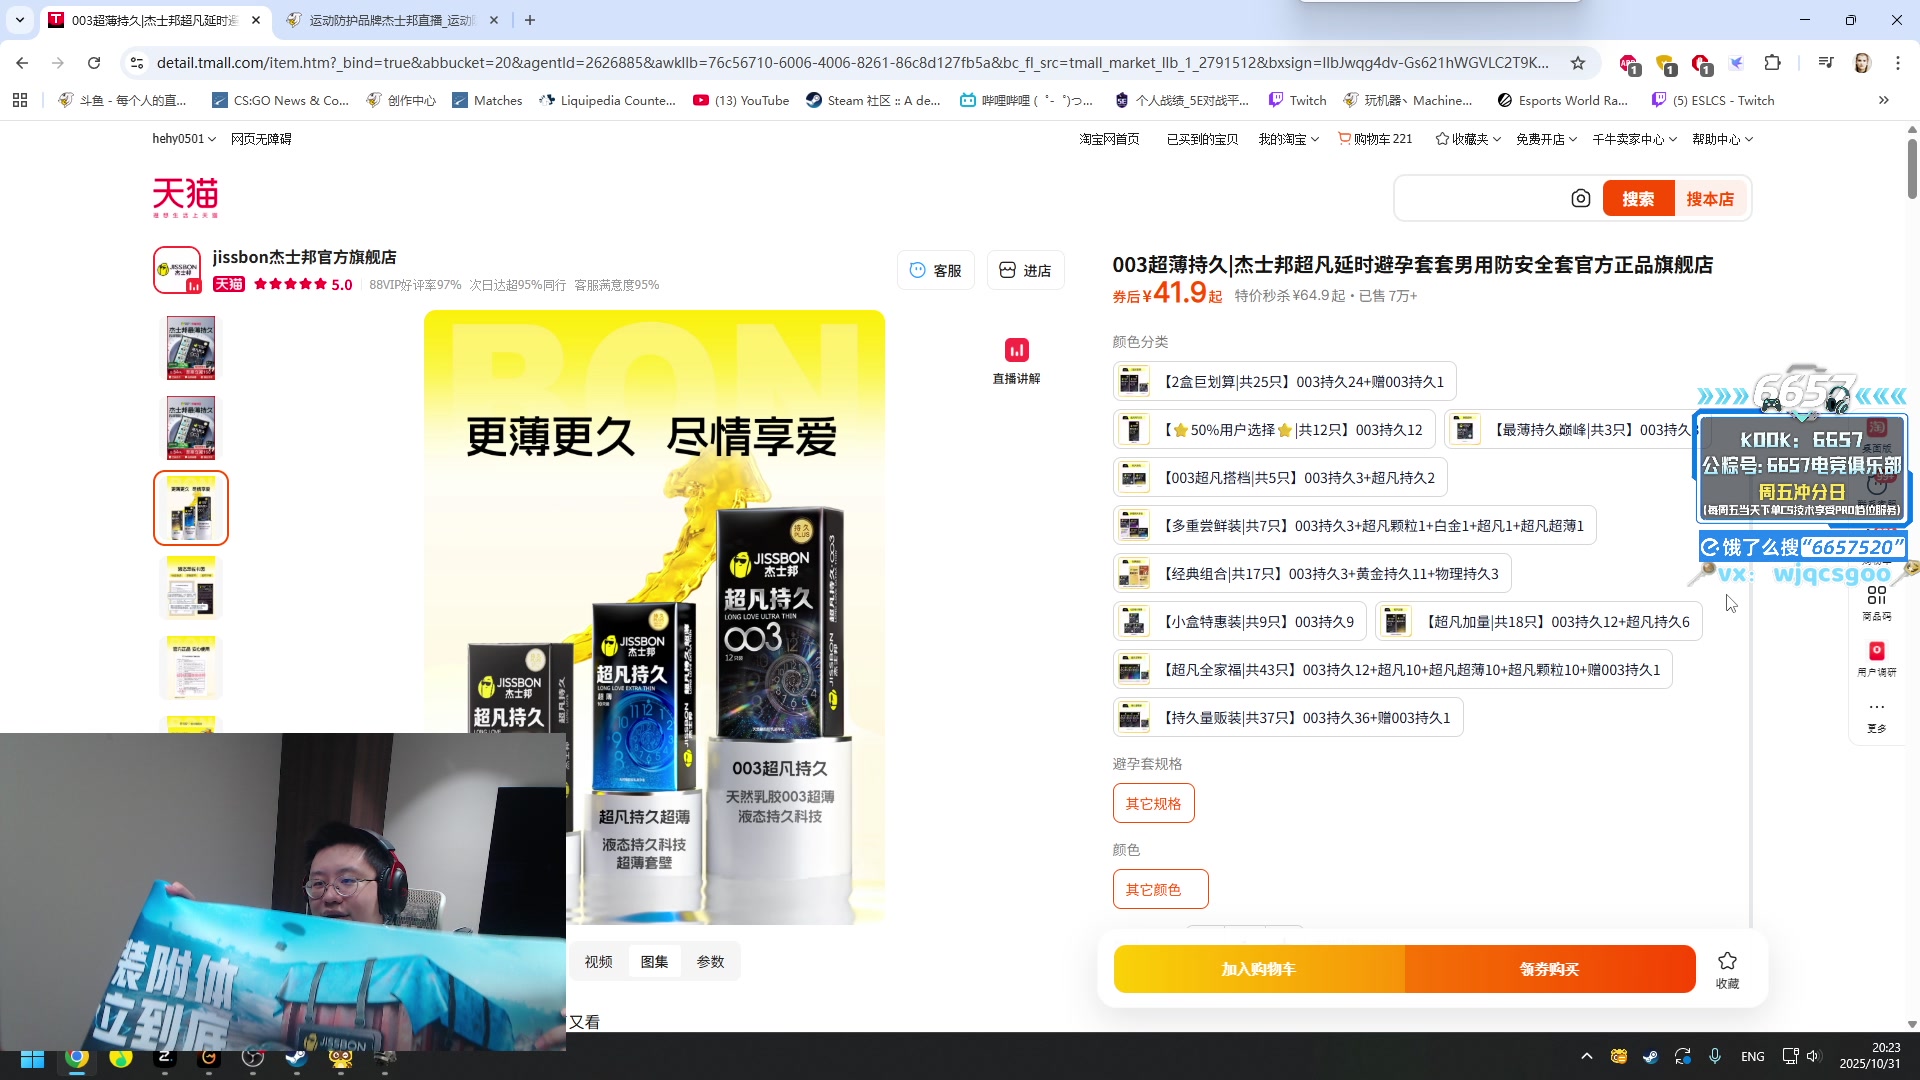
Task: Switch to the 参数 tab
Action: (711, 961)
